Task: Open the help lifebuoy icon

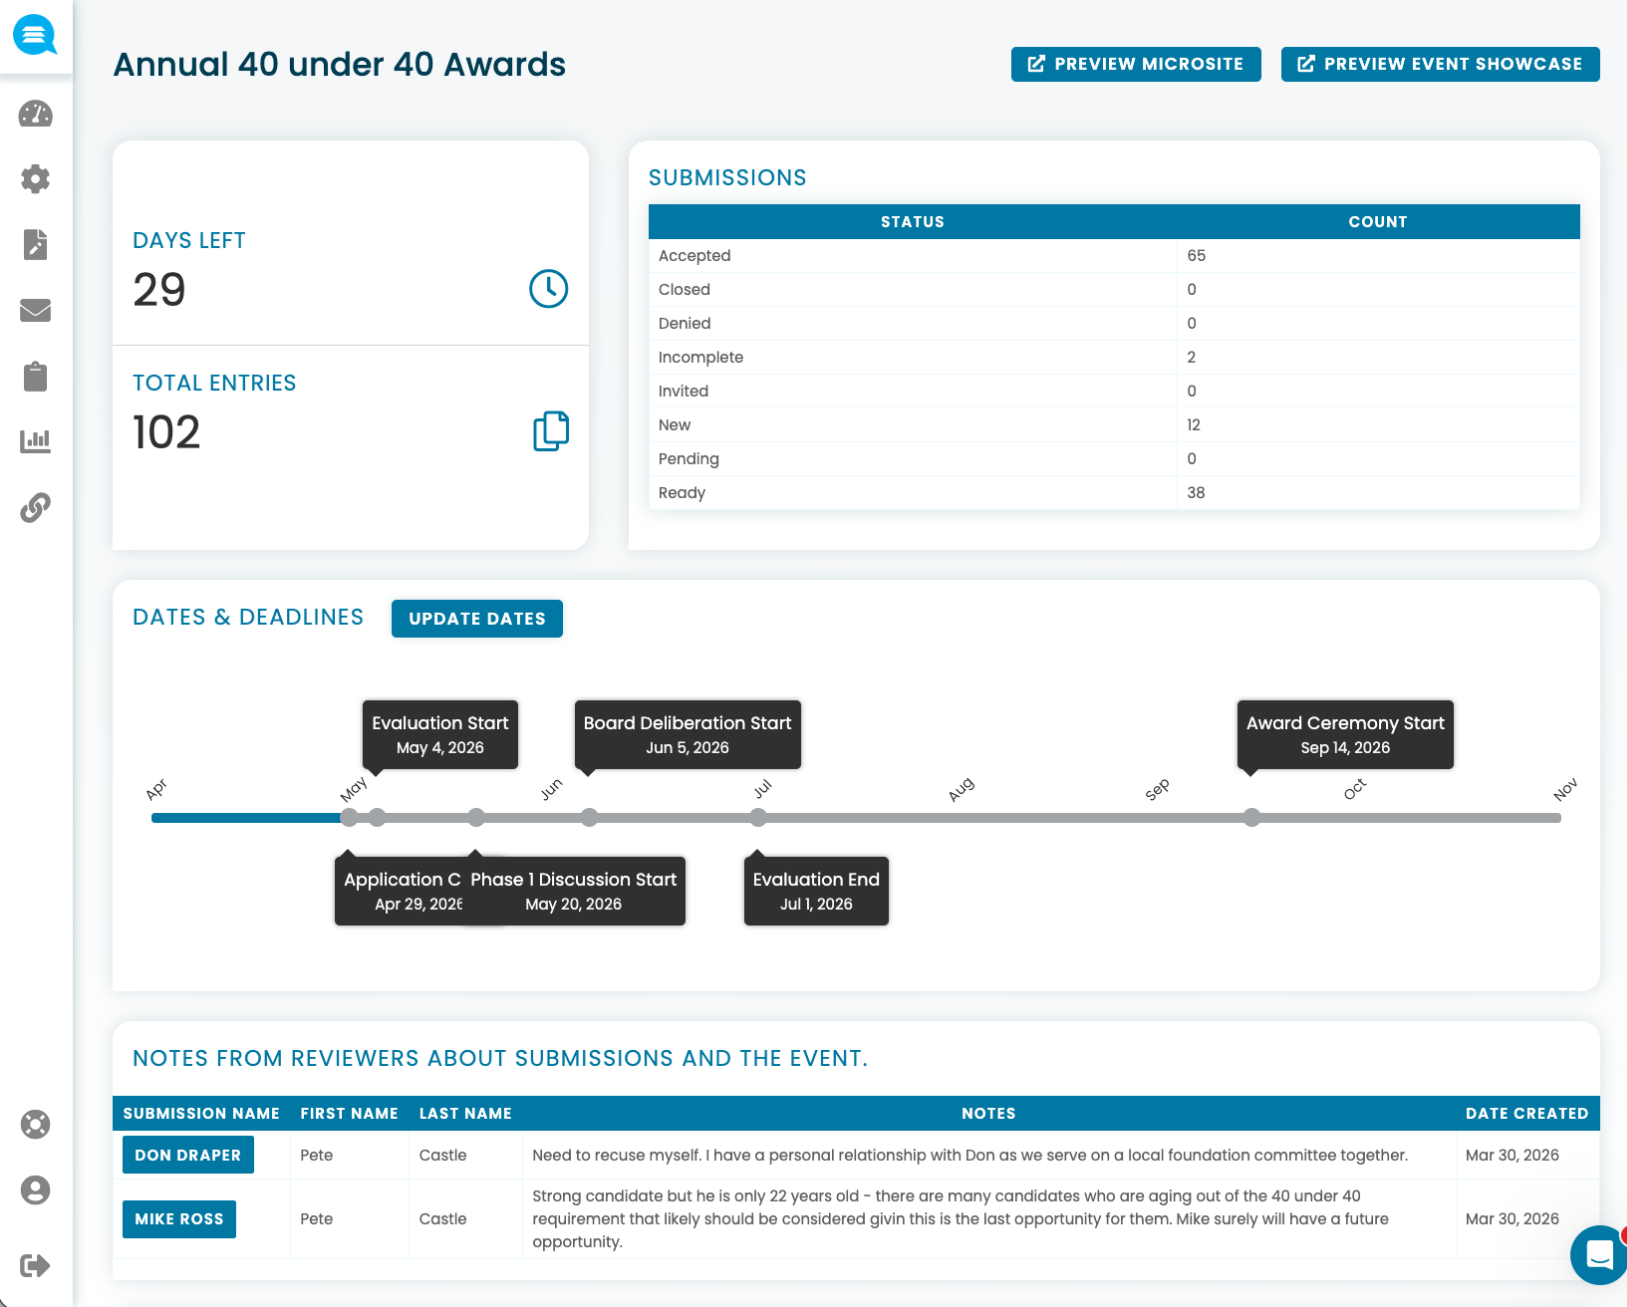Action: 35,1124
